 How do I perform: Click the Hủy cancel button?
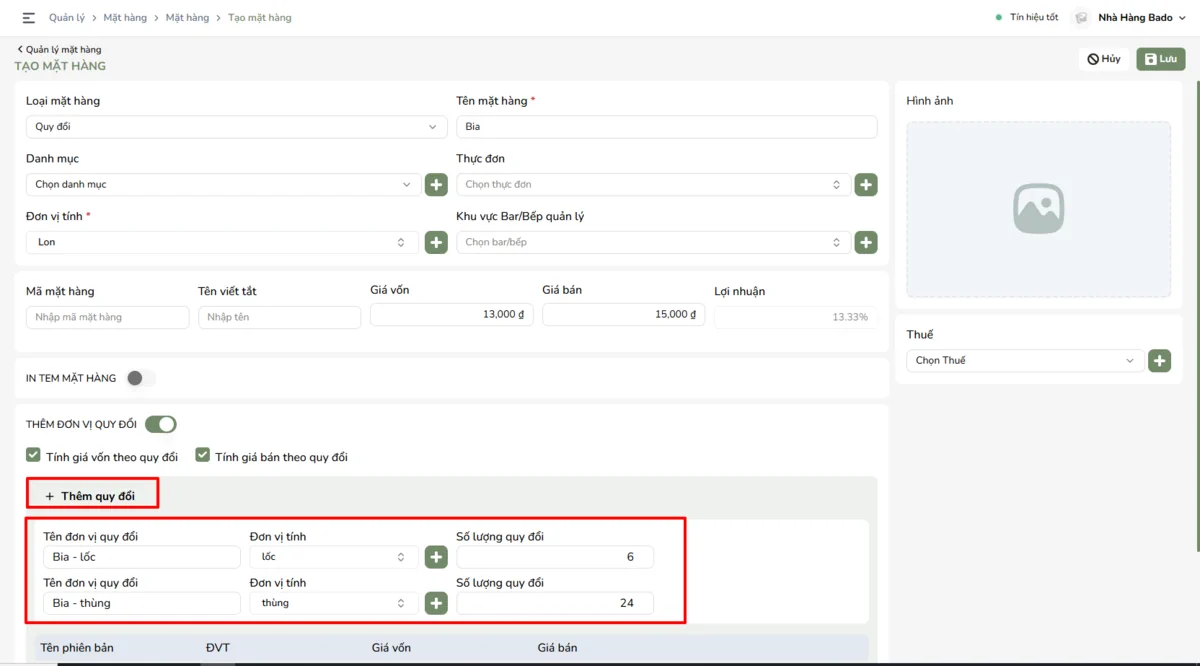[1104, 59]
